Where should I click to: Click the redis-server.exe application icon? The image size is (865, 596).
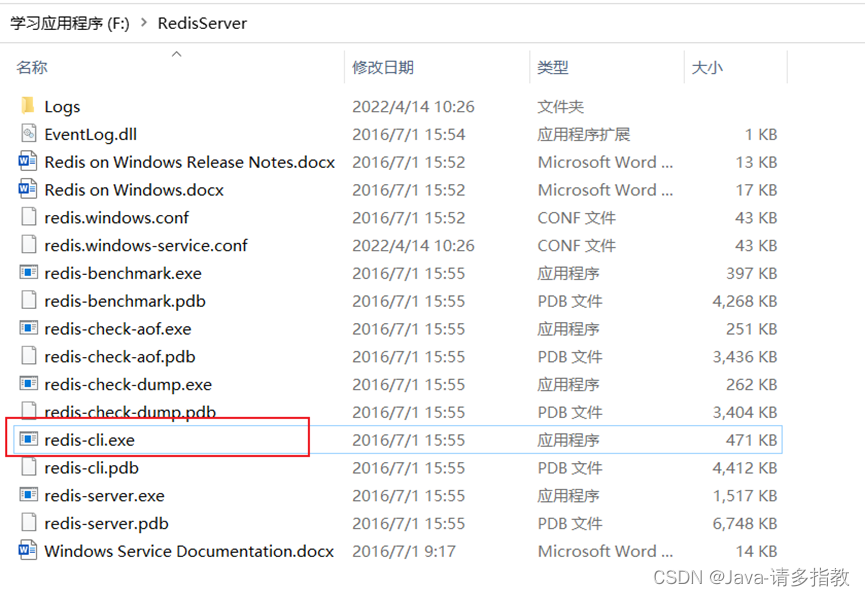(29, 494)
